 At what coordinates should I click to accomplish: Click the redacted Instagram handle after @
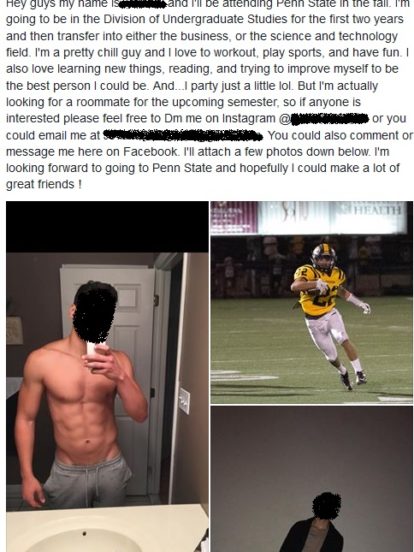[330, 119]
